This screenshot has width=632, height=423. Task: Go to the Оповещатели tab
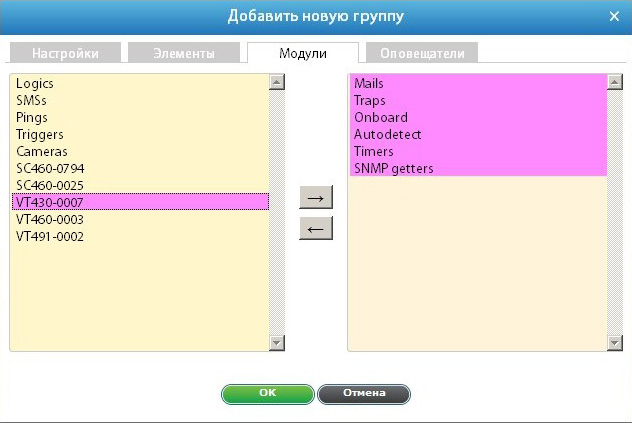coord(422,53)
